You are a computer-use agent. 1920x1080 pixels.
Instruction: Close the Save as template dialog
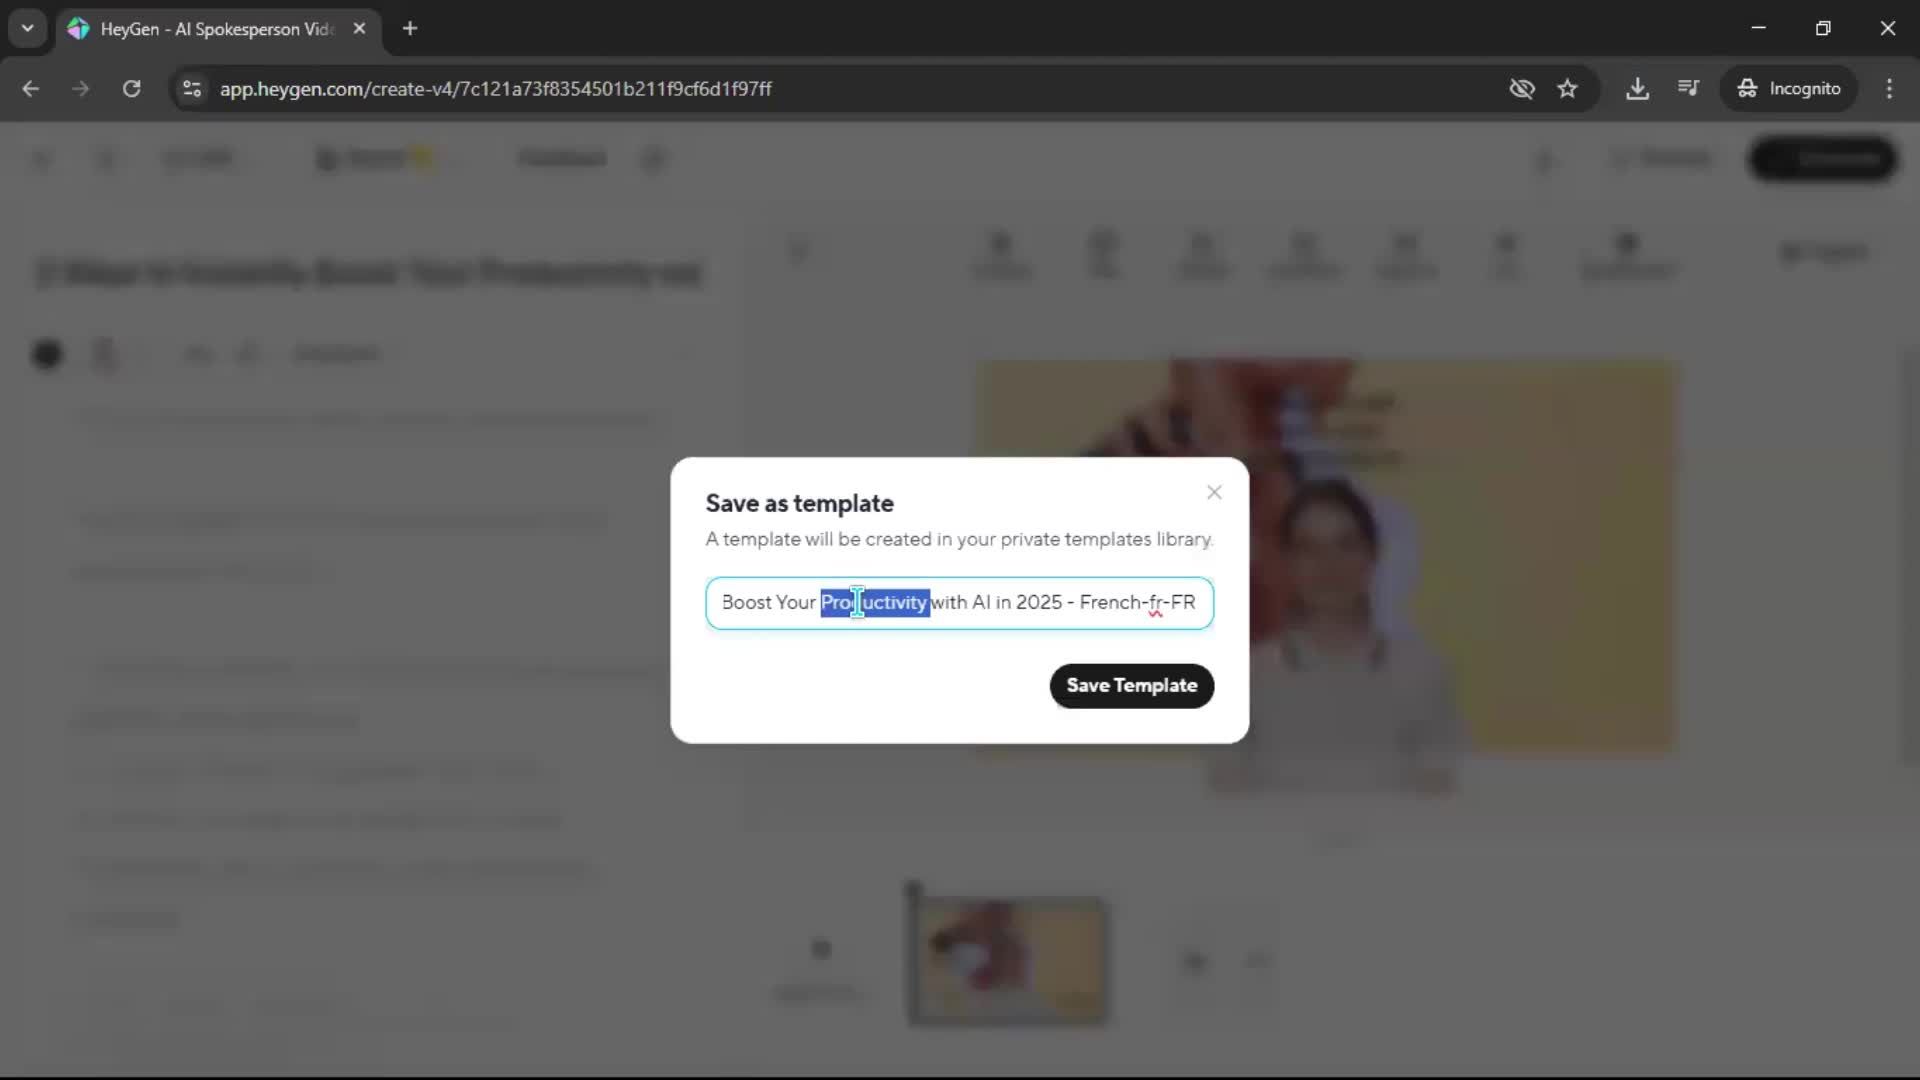coord(1214,492)
